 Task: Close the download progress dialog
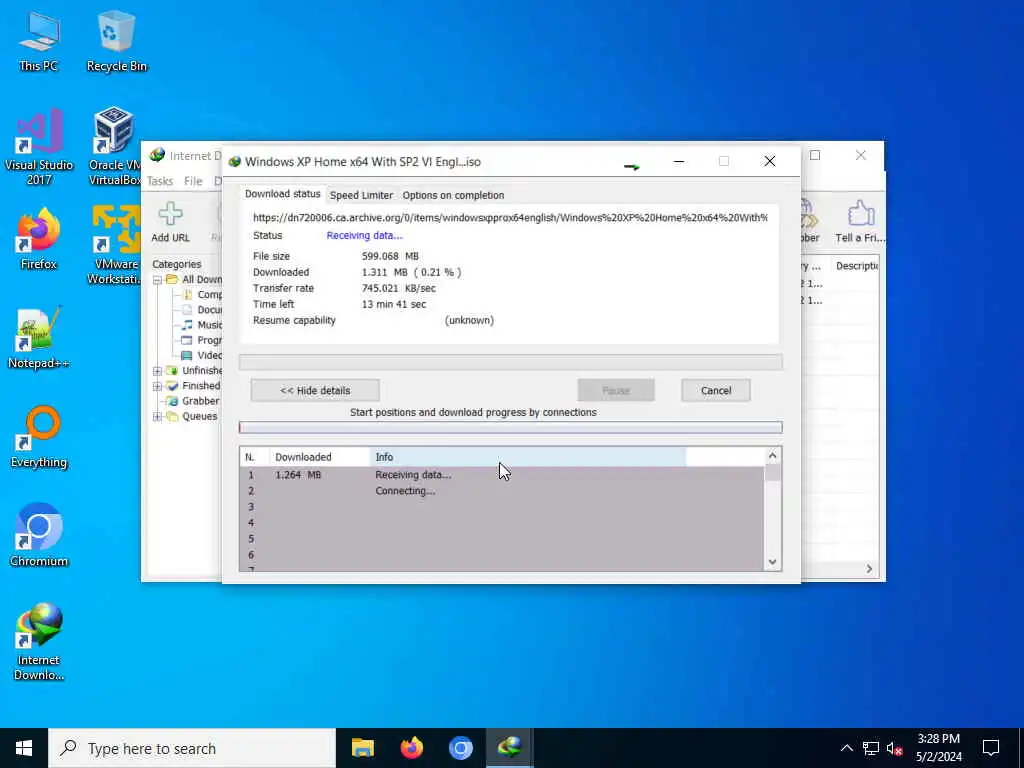pos(769,161)
